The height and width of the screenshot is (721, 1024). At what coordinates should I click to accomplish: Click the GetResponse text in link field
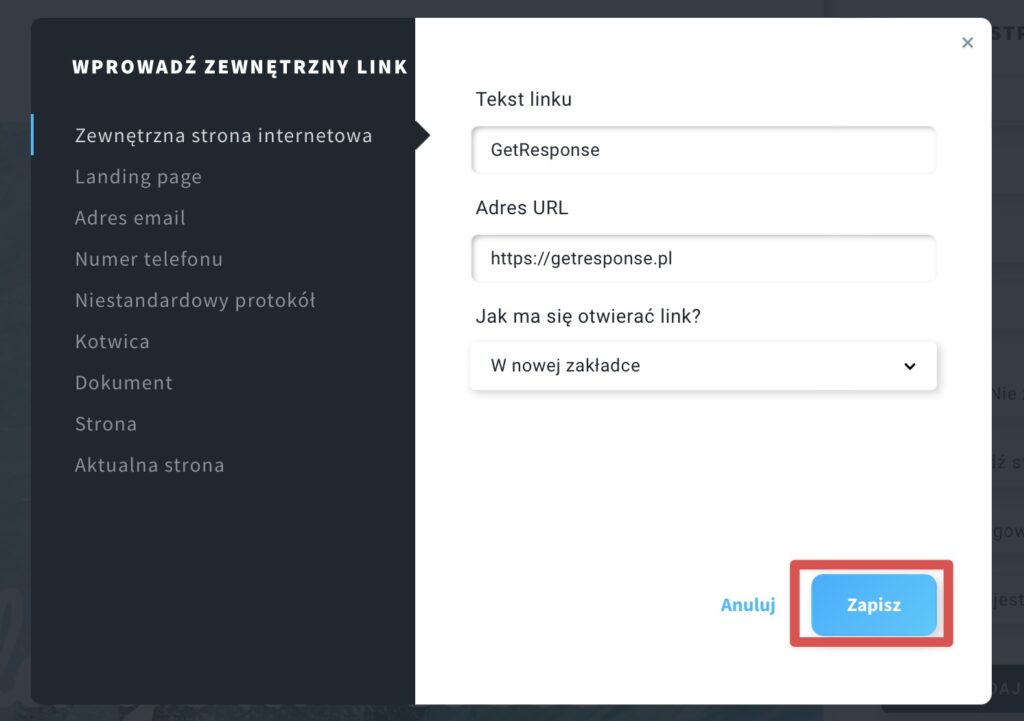[545, 150]
